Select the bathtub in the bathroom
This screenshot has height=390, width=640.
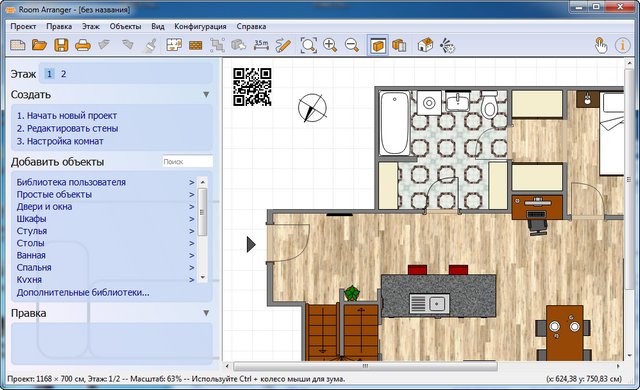pyautogui.click(x=394, y=123)
